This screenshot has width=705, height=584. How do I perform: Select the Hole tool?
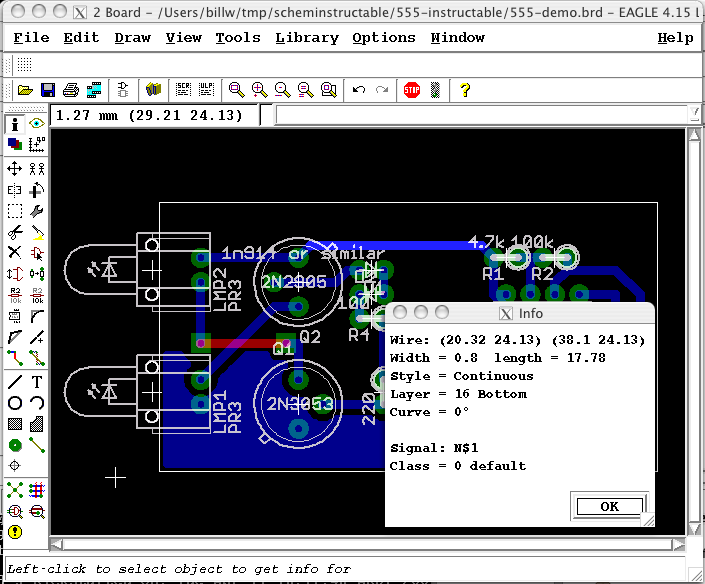[x=15, y=466]
